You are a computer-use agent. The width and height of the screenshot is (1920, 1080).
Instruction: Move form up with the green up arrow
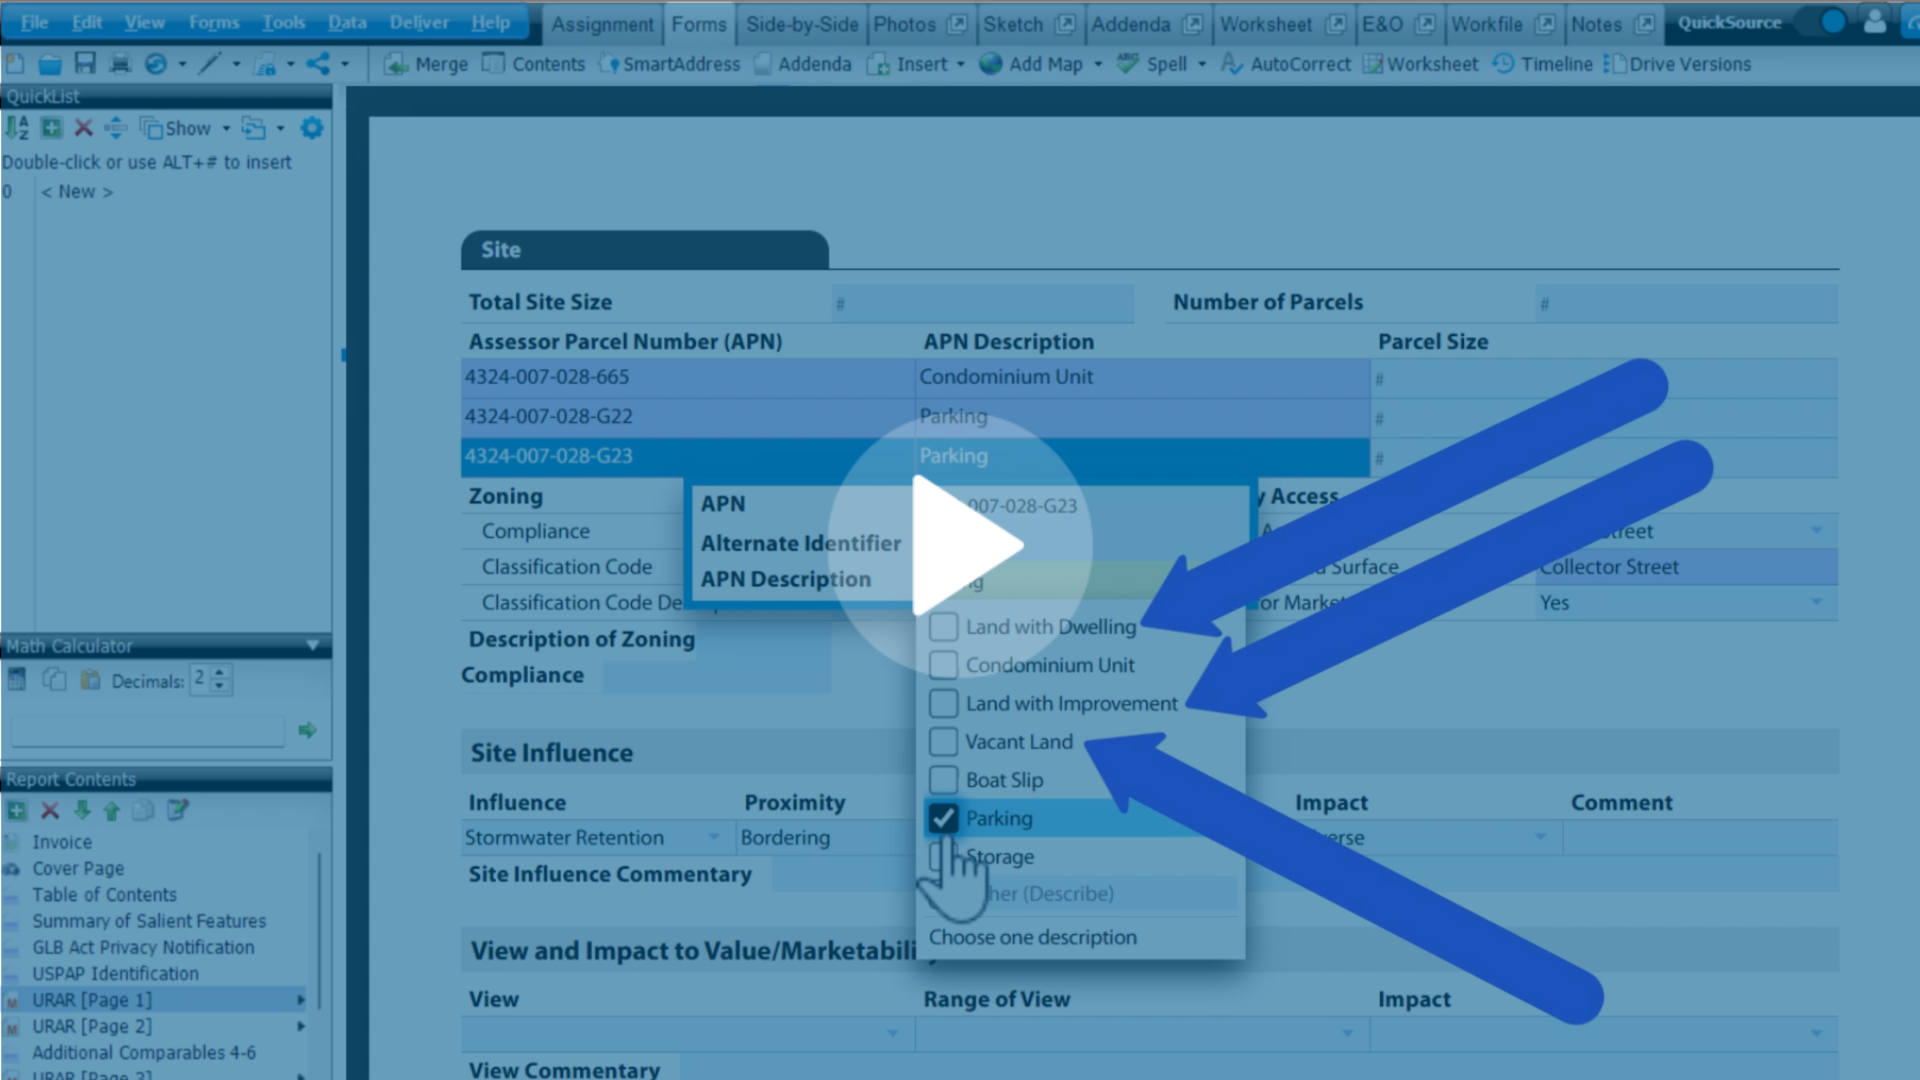coord(111,811)
